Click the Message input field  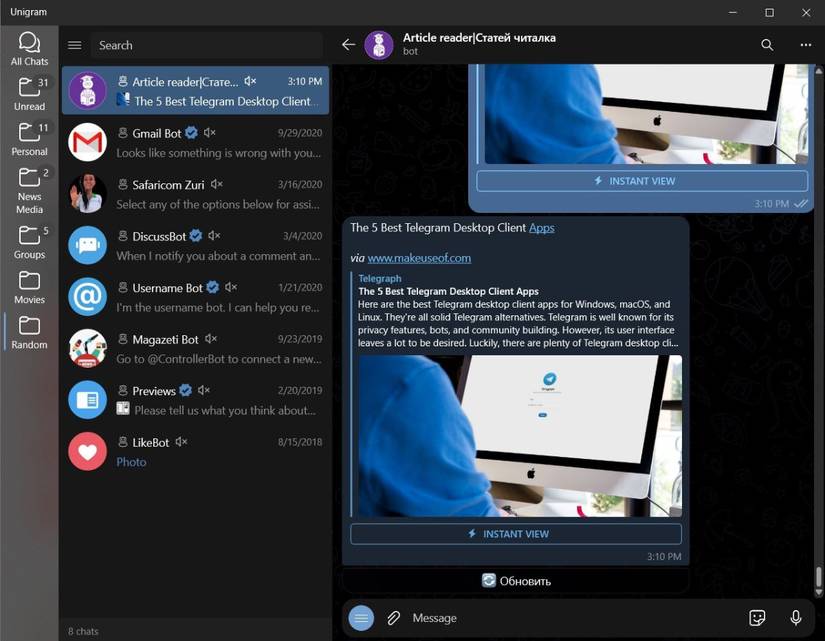pyautogui.click(x=500, y=617)
